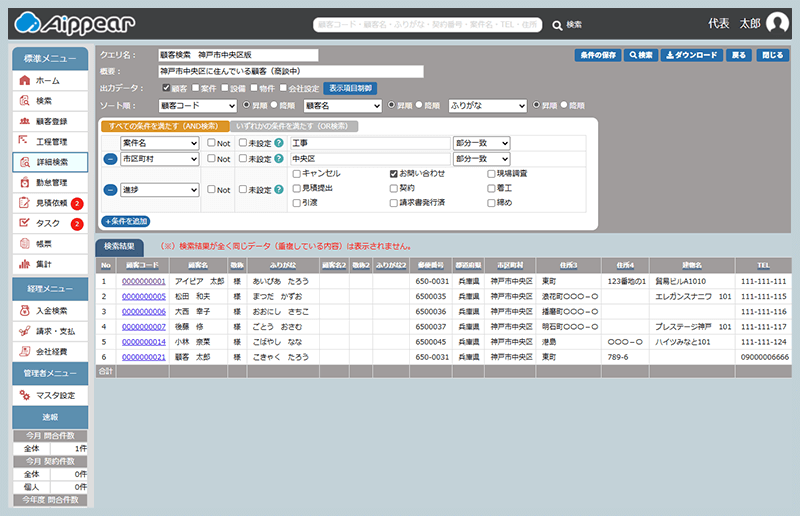The width and height of the screenshot is (800, 516).
Task: Open タスク in the sidebar
Action: (49, 223)
